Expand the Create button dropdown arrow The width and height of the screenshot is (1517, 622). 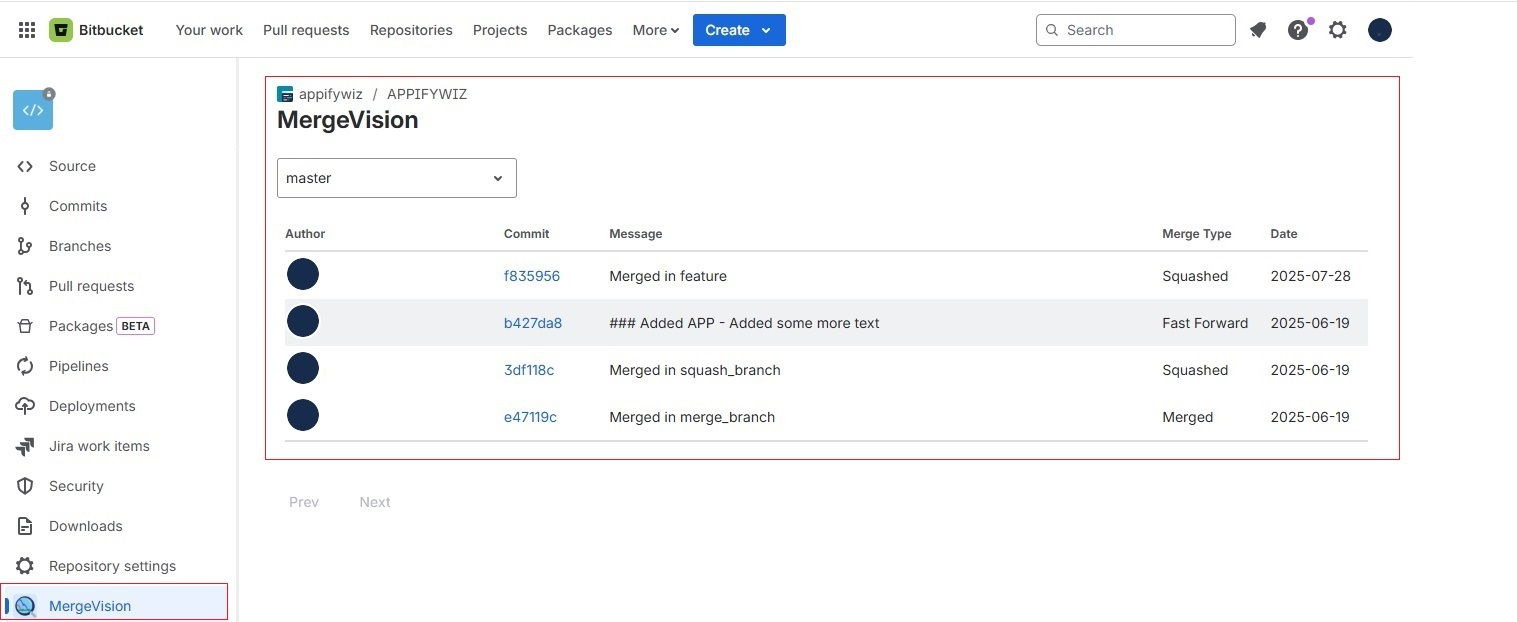point(764,30)
